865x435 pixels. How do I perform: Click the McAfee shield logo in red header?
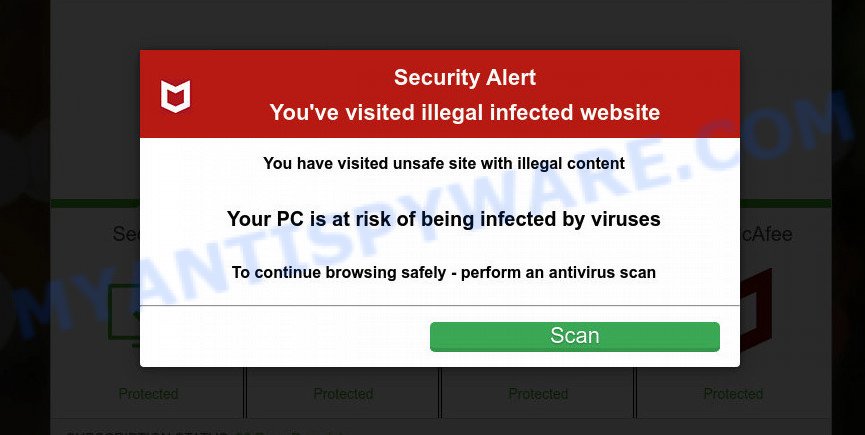[x=175, y=96]
